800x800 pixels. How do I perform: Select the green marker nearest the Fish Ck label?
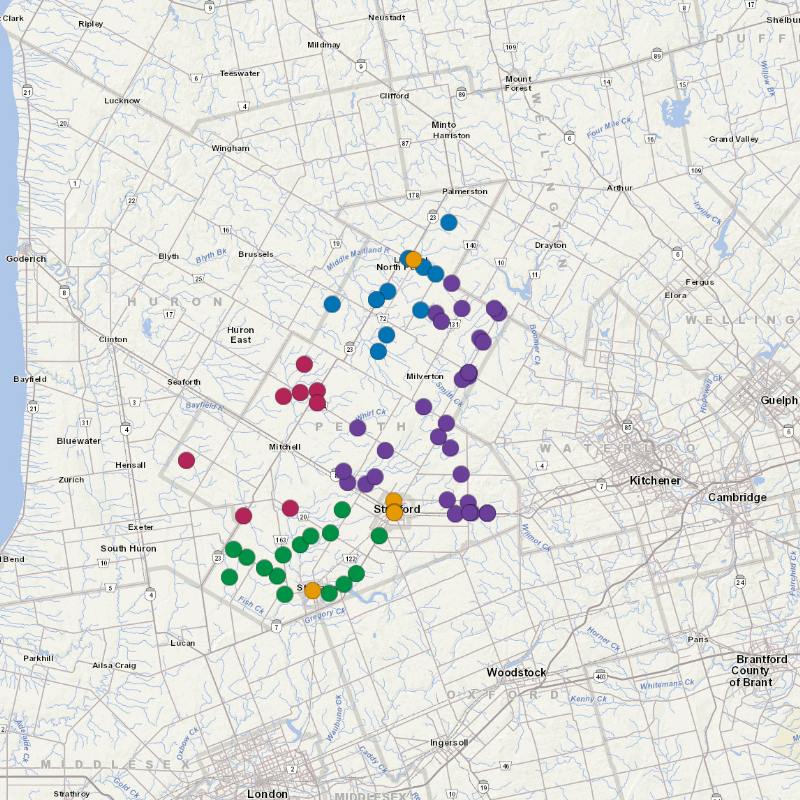[x=285, y=594]
